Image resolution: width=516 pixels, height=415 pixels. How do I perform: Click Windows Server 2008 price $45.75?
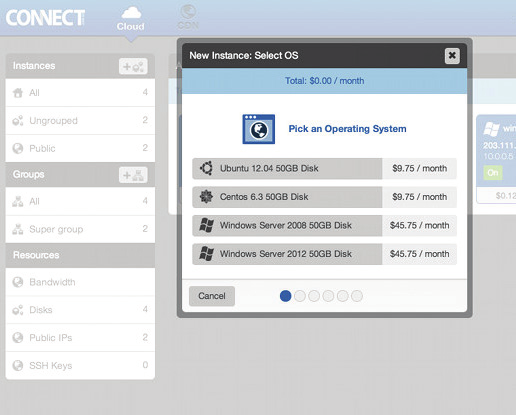pyautogui.click(x=420, y=225)
